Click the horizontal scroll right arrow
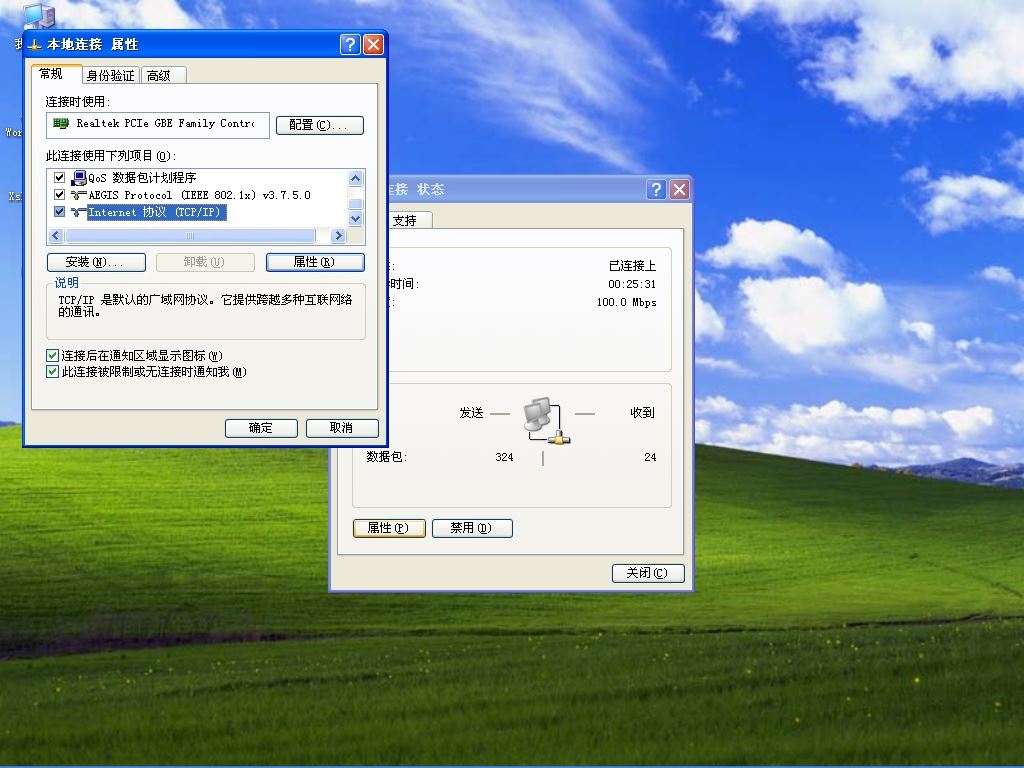Viewport: 1024px width, 768px height. pyautogui.click(x=338, y=235)
